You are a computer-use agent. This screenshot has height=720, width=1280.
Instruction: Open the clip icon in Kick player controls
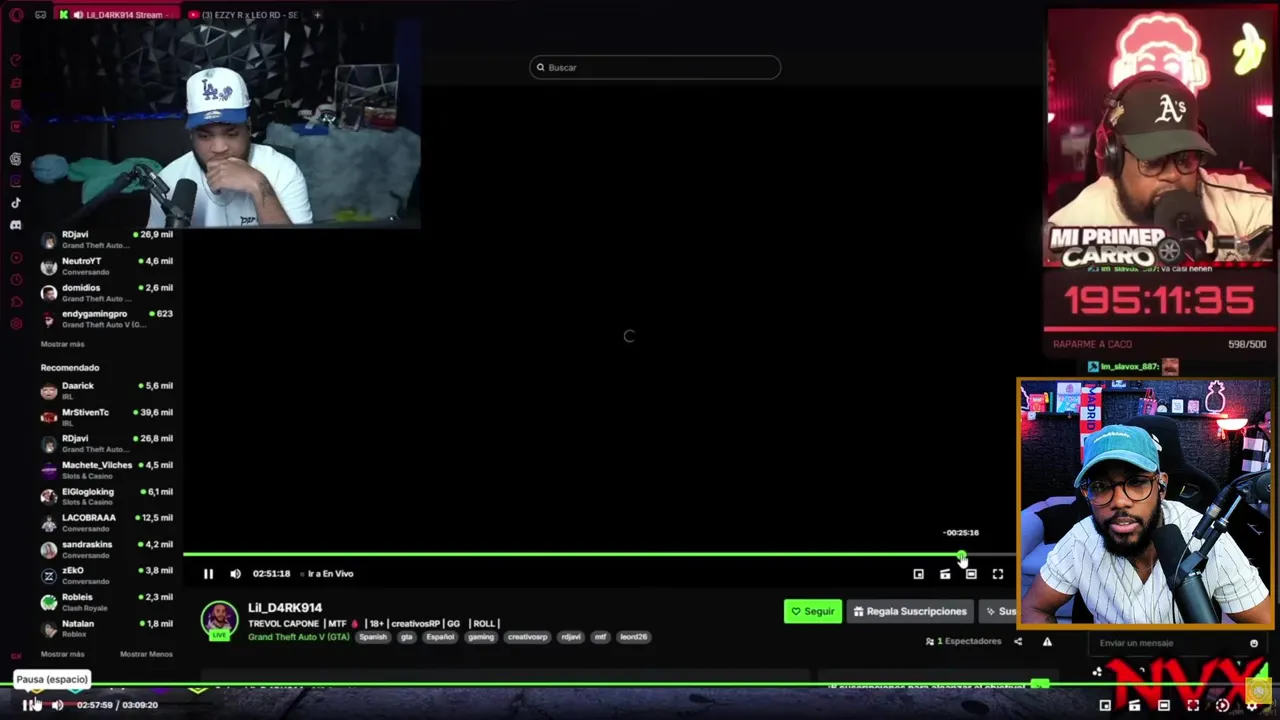point(945,574)
